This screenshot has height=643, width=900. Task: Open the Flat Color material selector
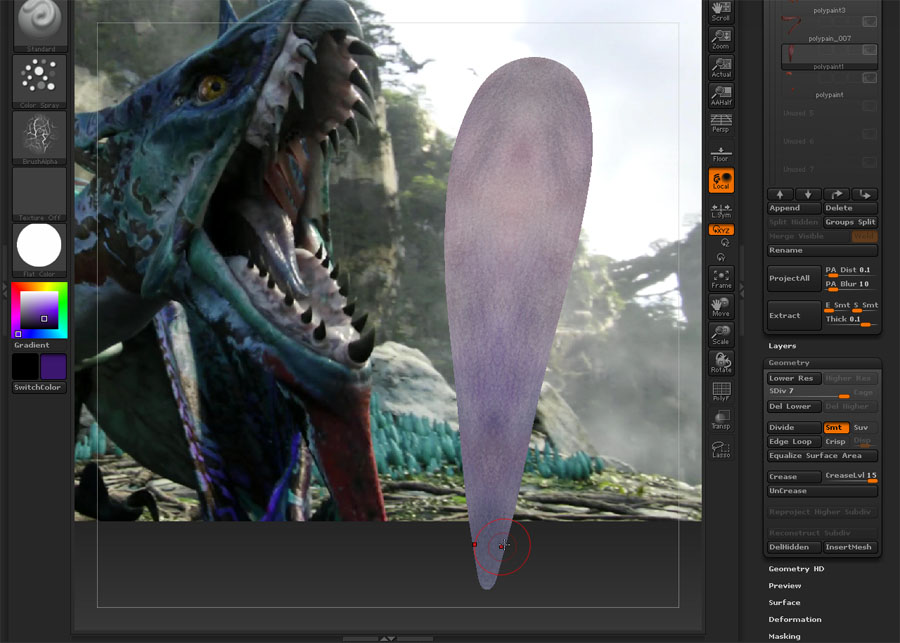[x=40, y=250]
